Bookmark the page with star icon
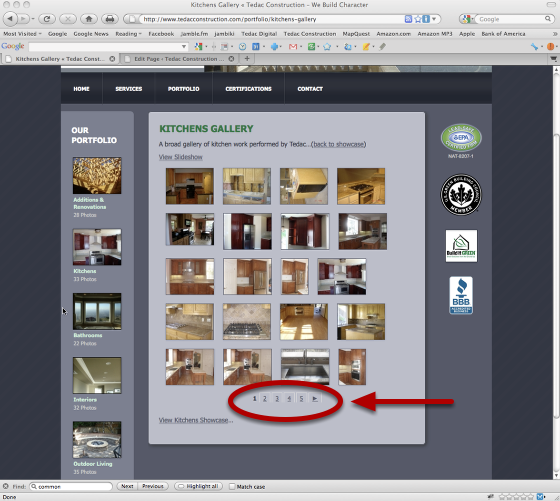This screenshot has height=501, width=560. pyautogui.click(x=418, y=19)
